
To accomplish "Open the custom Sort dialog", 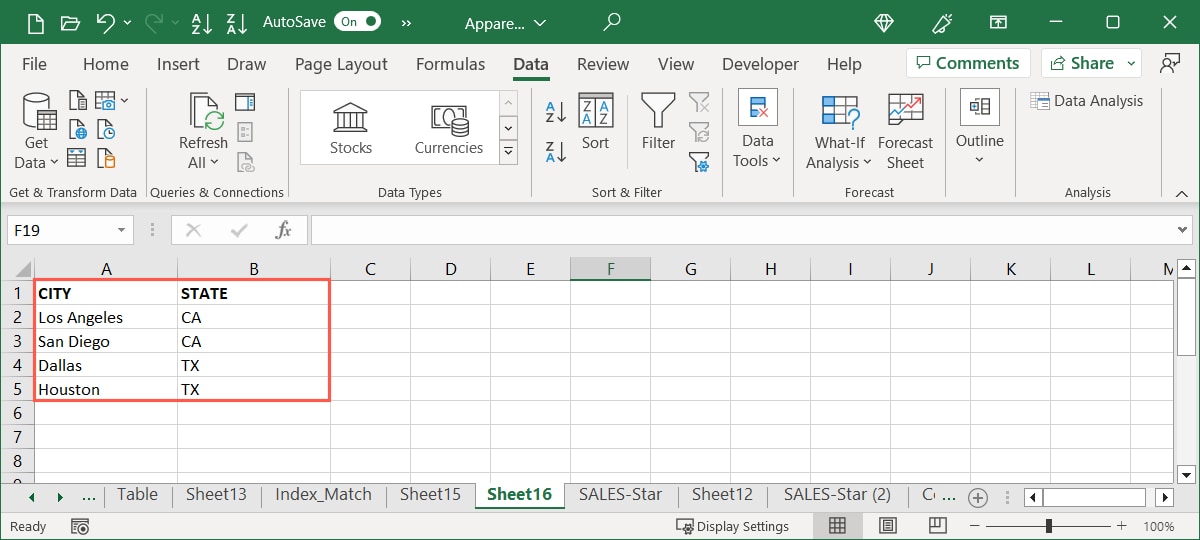I will coord(595,123).
